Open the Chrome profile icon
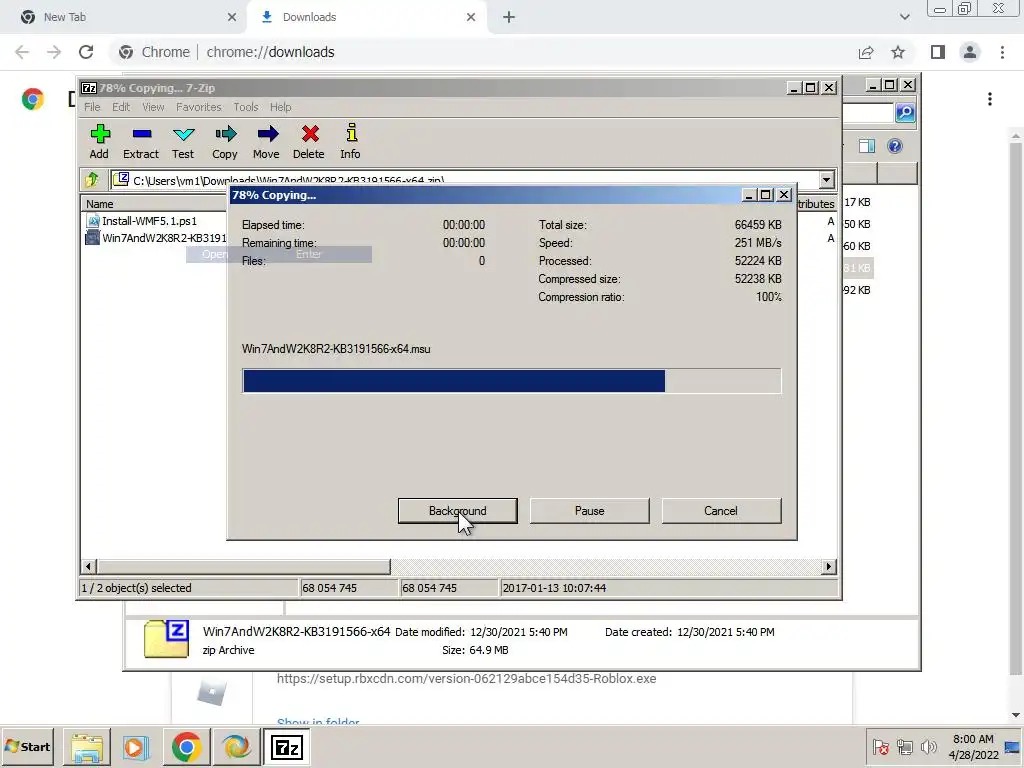1024x768 pixels. 970,52
